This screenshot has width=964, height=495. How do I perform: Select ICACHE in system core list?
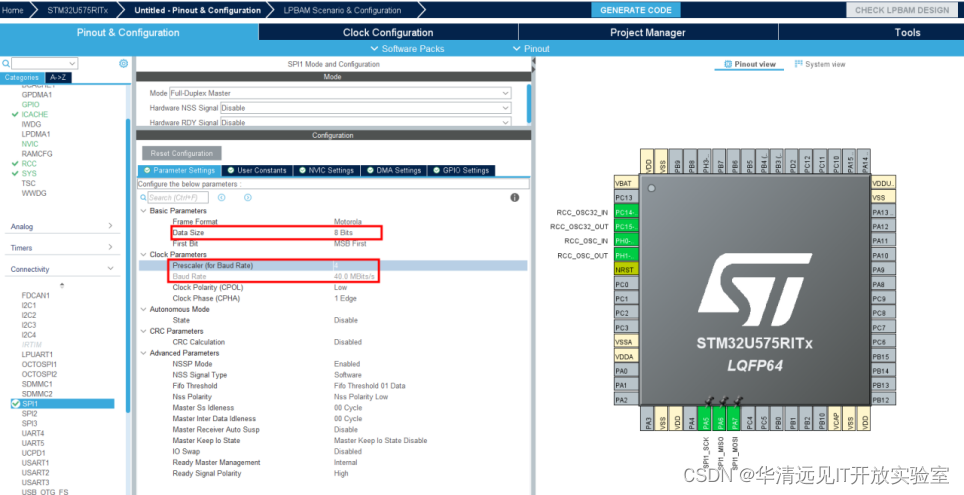(x=34, y=114)
